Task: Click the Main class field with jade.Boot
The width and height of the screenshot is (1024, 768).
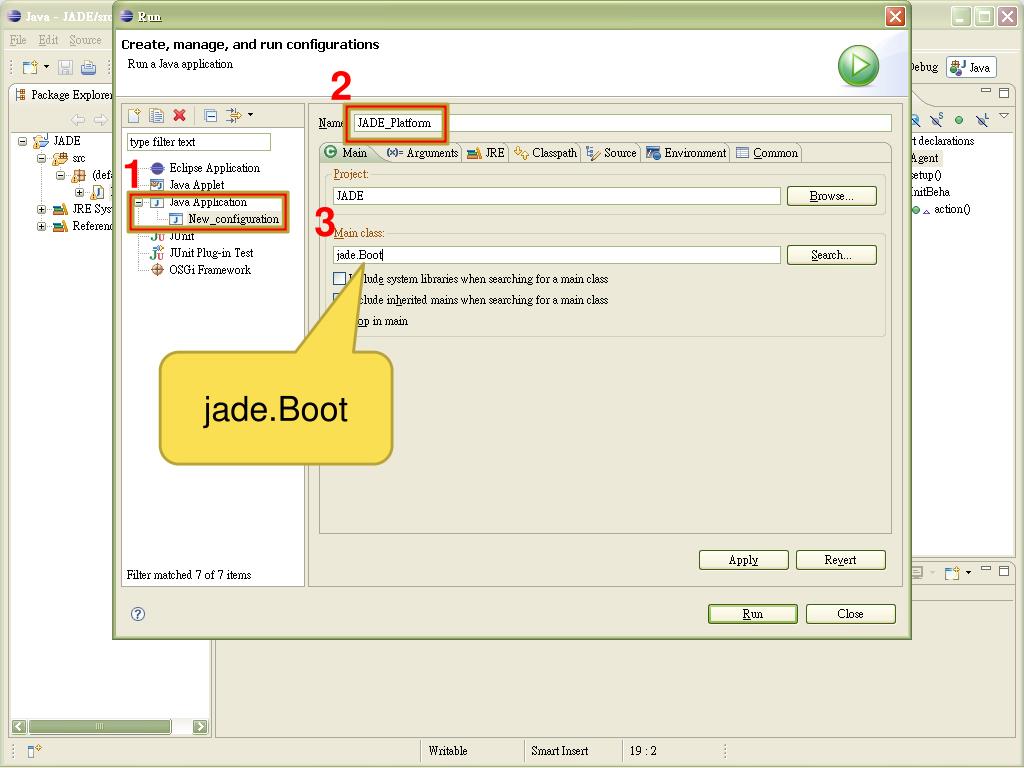Action: coord(556,255)
